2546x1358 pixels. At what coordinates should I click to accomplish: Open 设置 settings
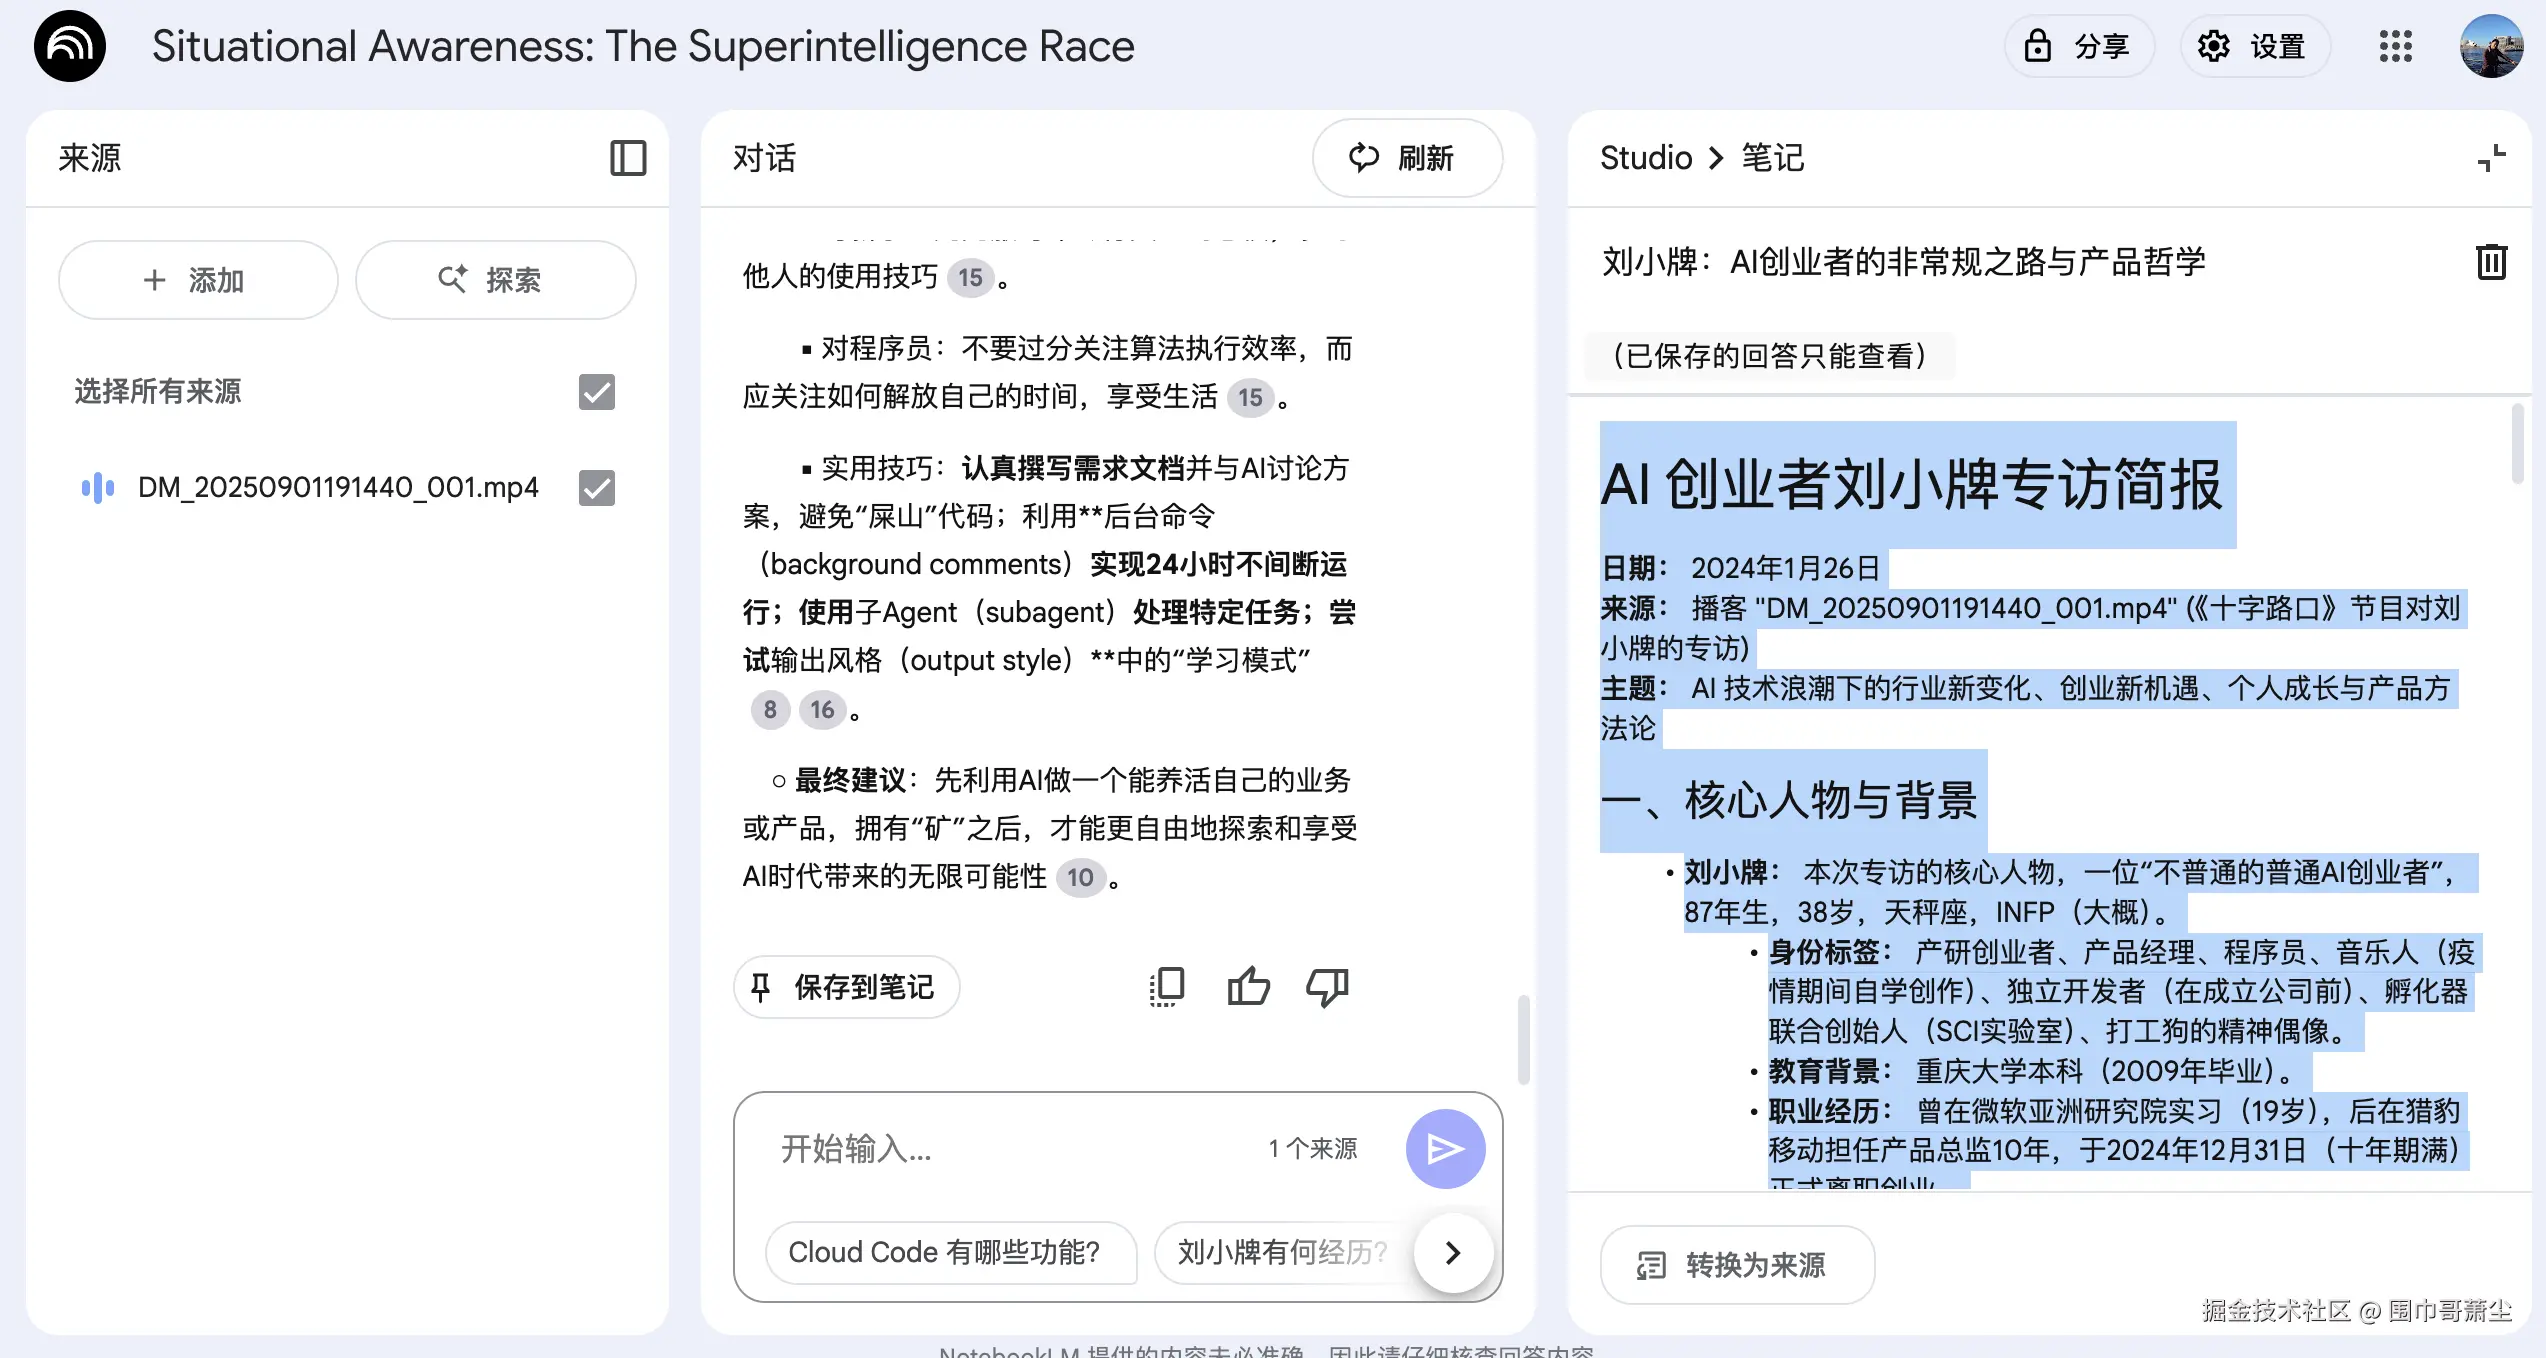click(x=2255, y=46)
